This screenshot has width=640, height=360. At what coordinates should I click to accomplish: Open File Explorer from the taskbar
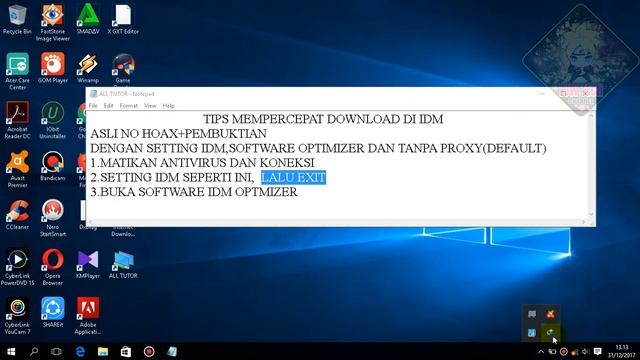pyautogui.click(x=103, y=351)
